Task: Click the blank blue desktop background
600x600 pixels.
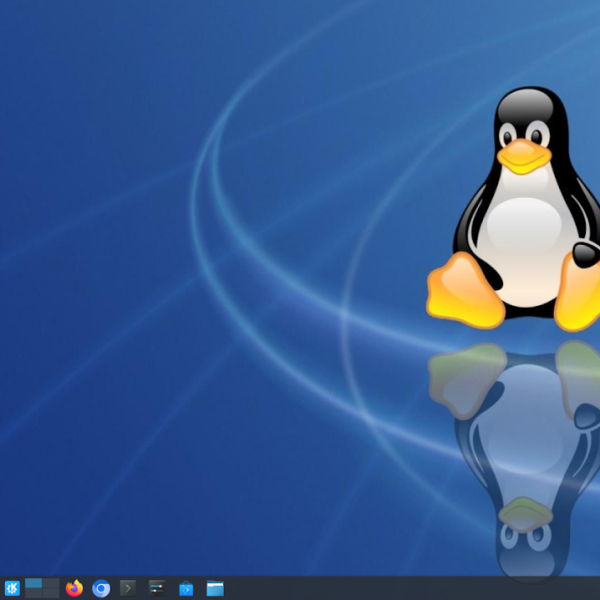Action: click(x=100, y=150)
